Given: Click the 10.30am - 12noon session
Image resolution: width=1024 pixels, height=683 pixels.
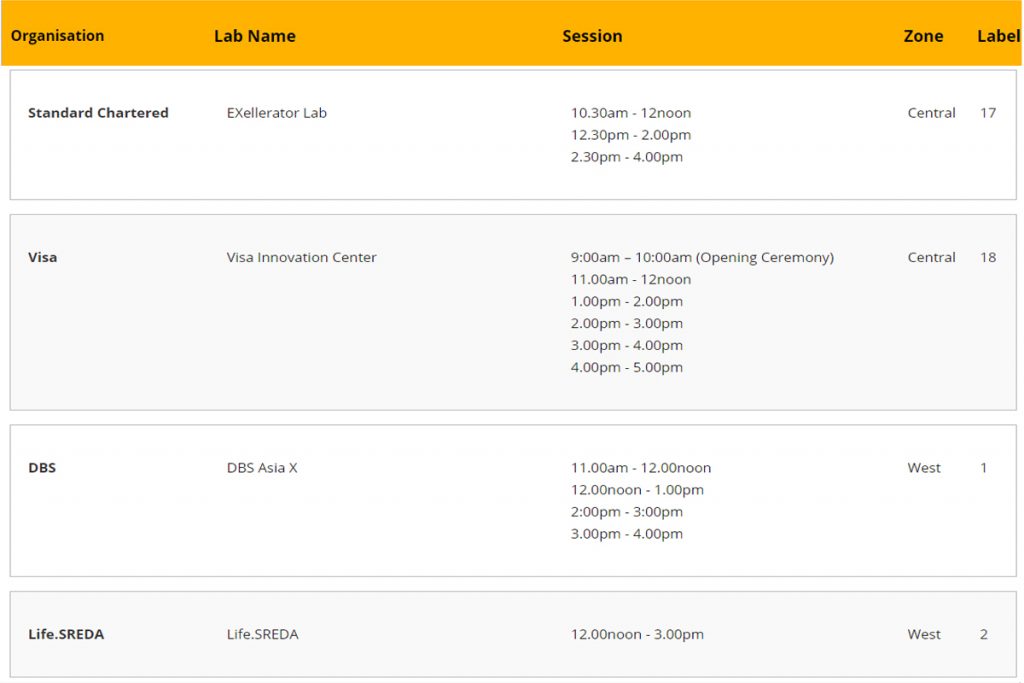Looking at the screenshot, I should (x=631, y=113).
